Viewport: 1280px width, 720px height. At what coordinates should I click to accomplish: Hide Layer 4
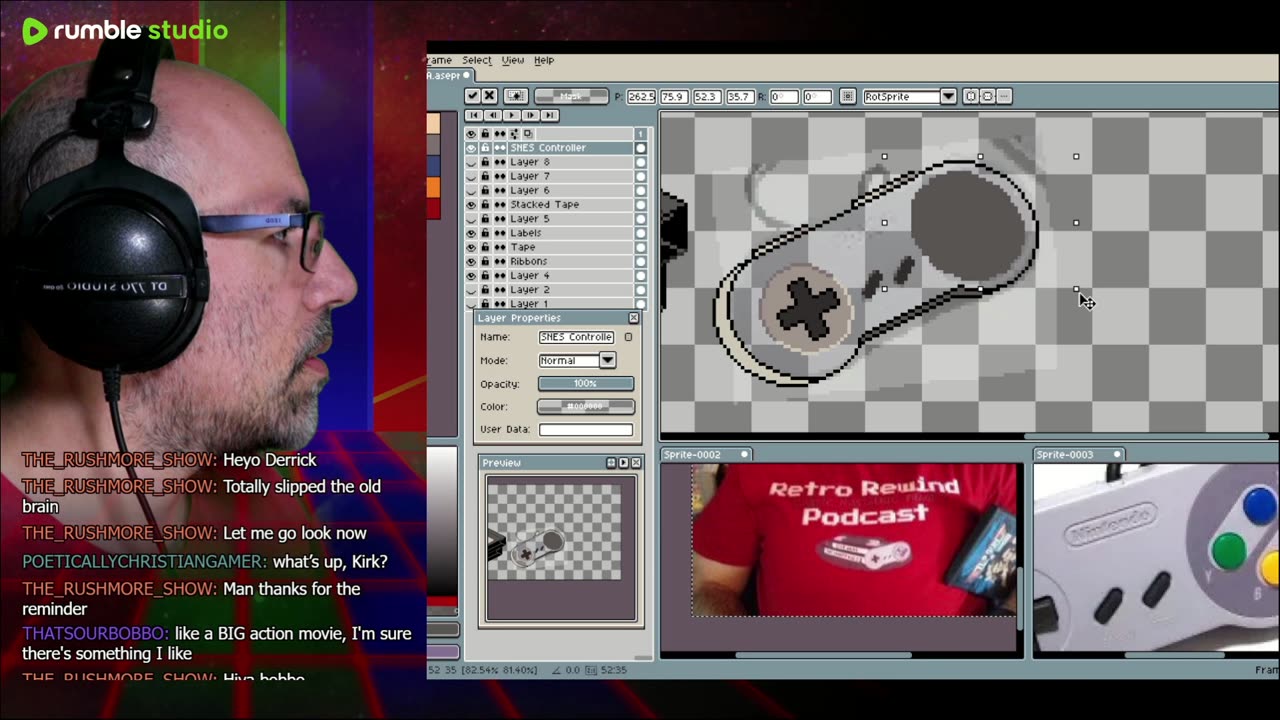pyautogui.click(x=471, y=276)
